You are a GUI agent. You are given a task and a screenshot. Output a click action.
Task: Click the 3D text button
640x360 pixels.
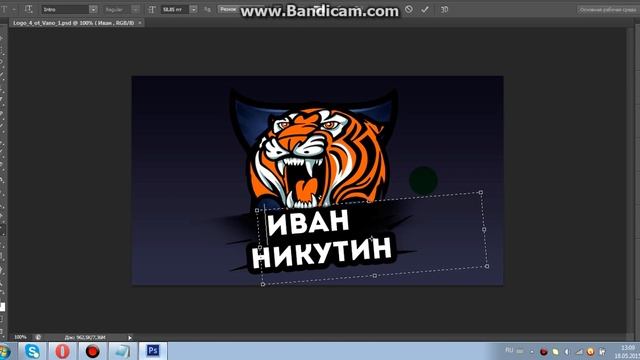click(x=444, y=9)
